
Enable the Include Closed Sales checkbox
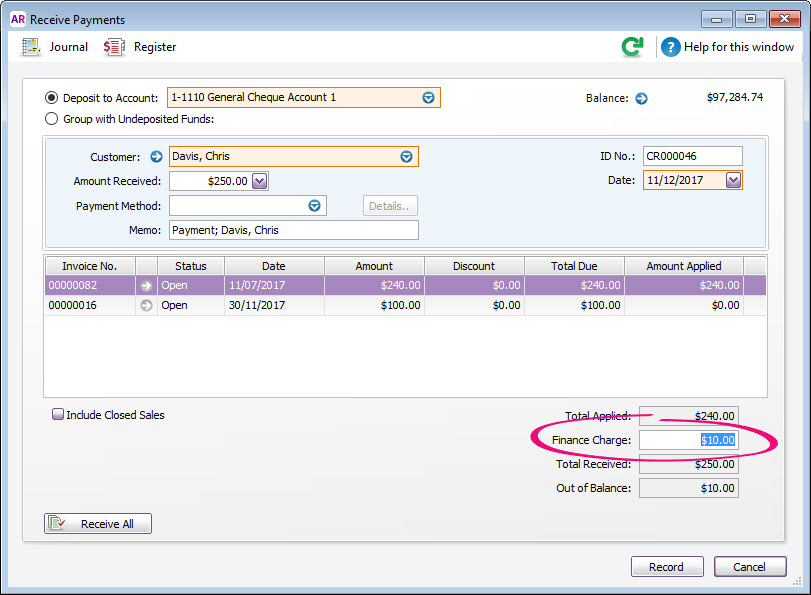pyautogui.click(x=58, y=414)
